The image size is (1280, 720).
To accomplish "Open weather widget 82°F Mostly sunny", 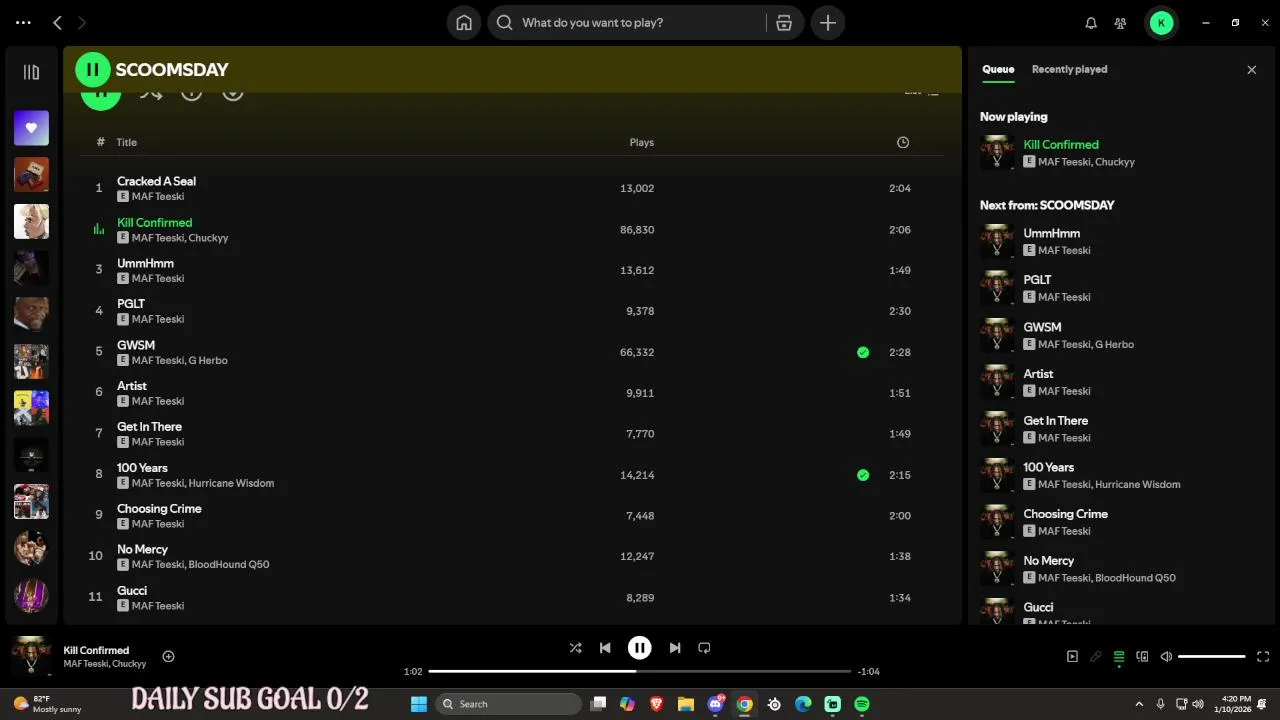I will [47, 704].
